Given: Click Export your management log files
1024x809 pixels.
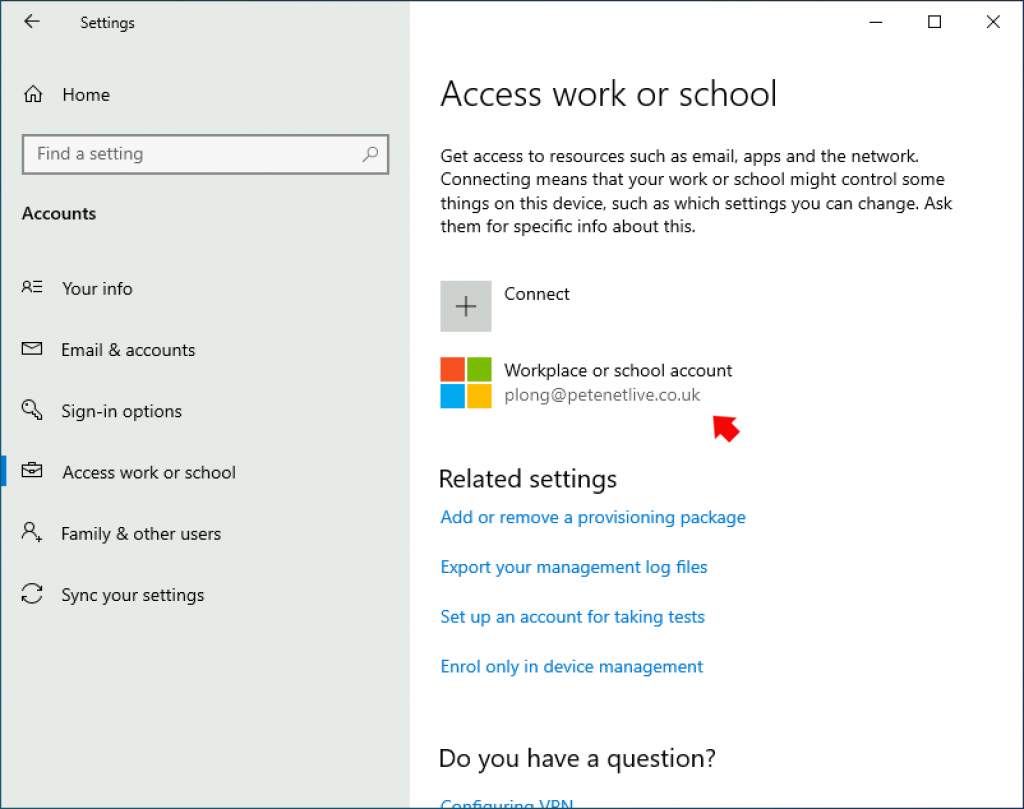Looking at the screenshot, I should pyautogui.click(x=573, y=567).
